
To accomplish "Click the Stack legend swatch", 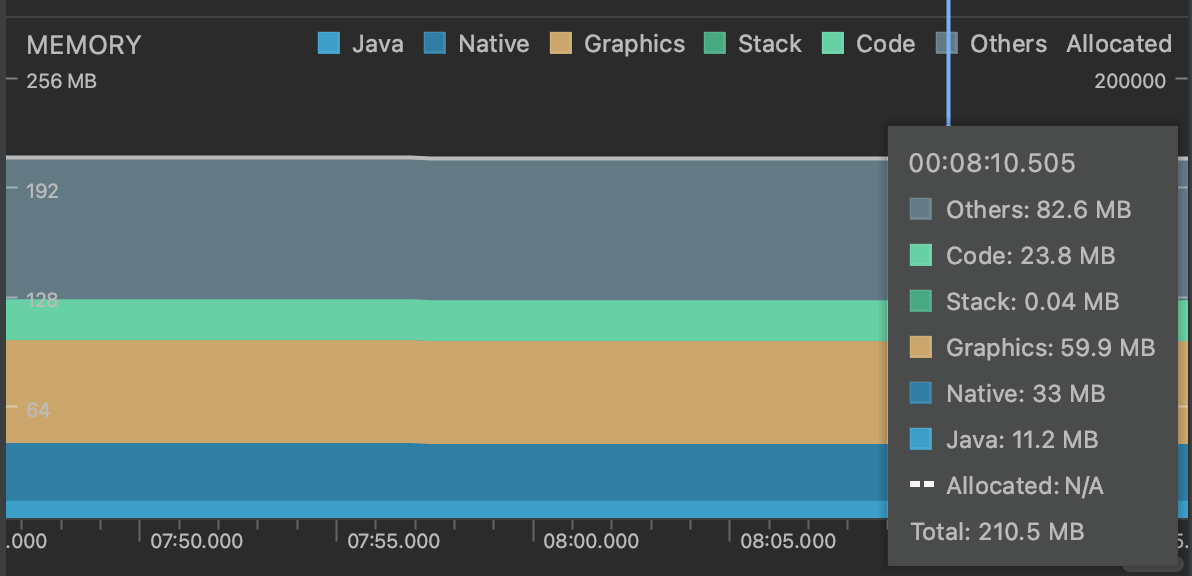I will tap(715, 44).
